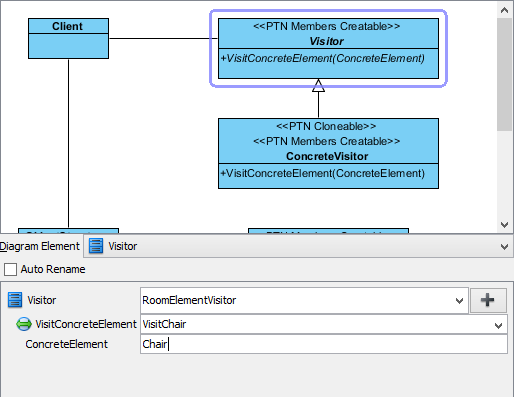Select the Client class box

click(x=68, y=38)
